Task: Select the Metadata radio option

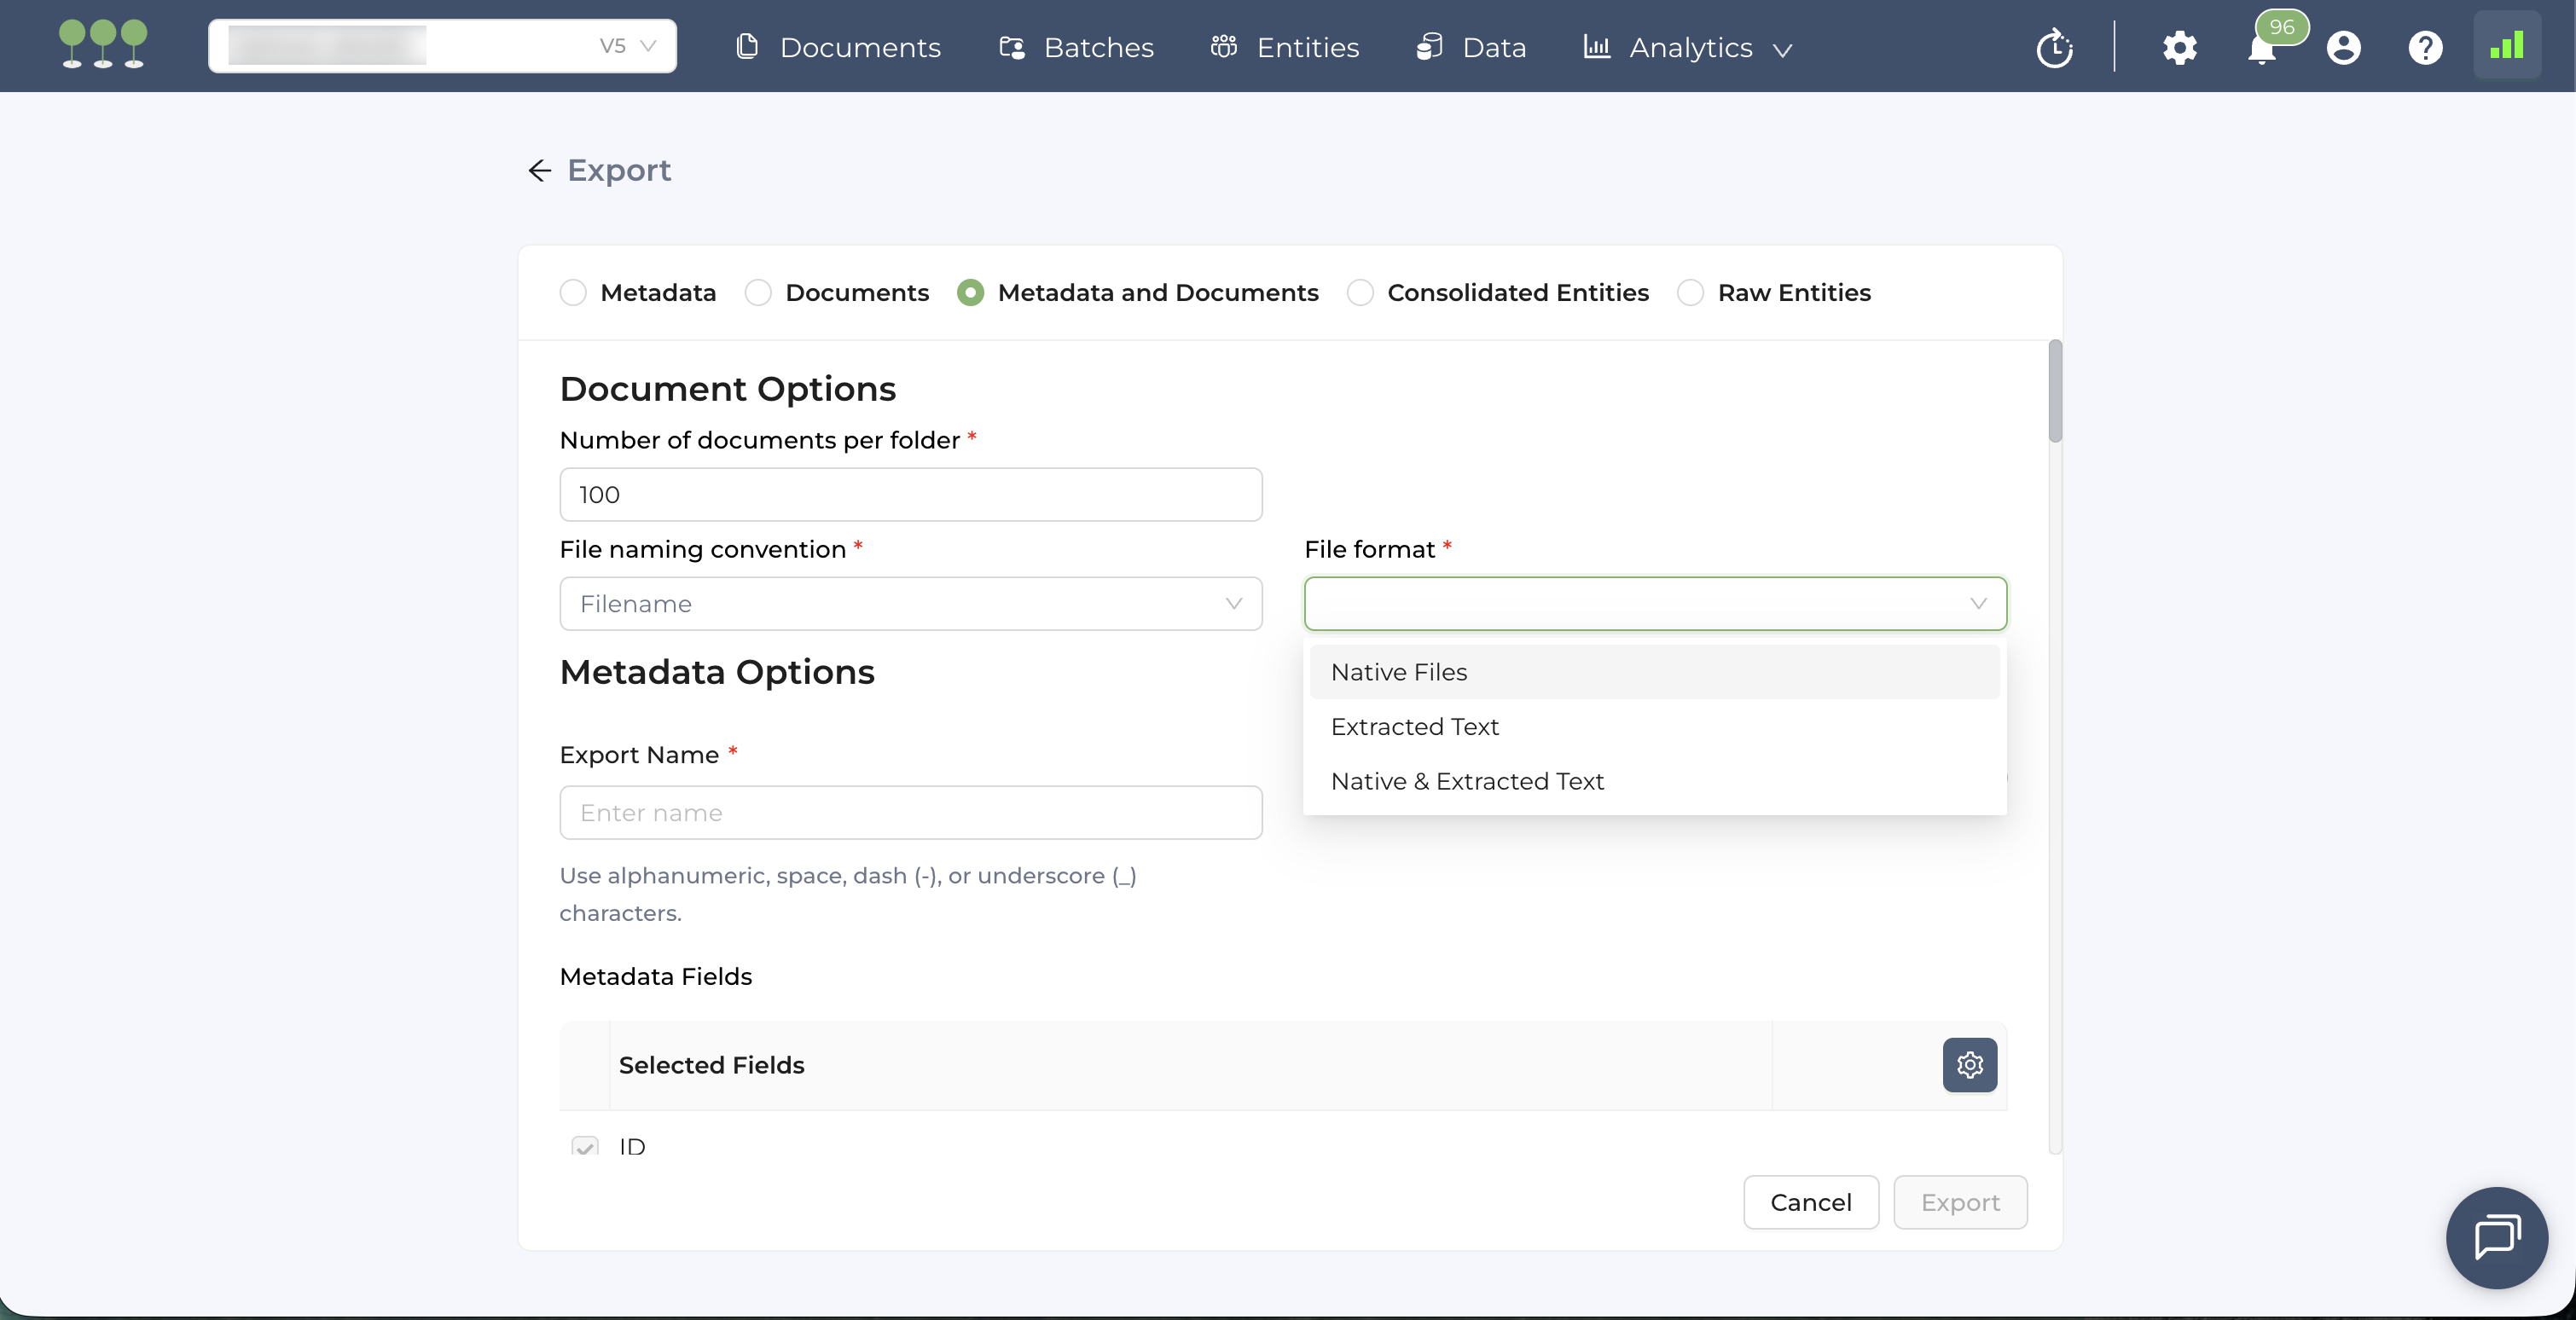Action: click(x=573, y=292)
